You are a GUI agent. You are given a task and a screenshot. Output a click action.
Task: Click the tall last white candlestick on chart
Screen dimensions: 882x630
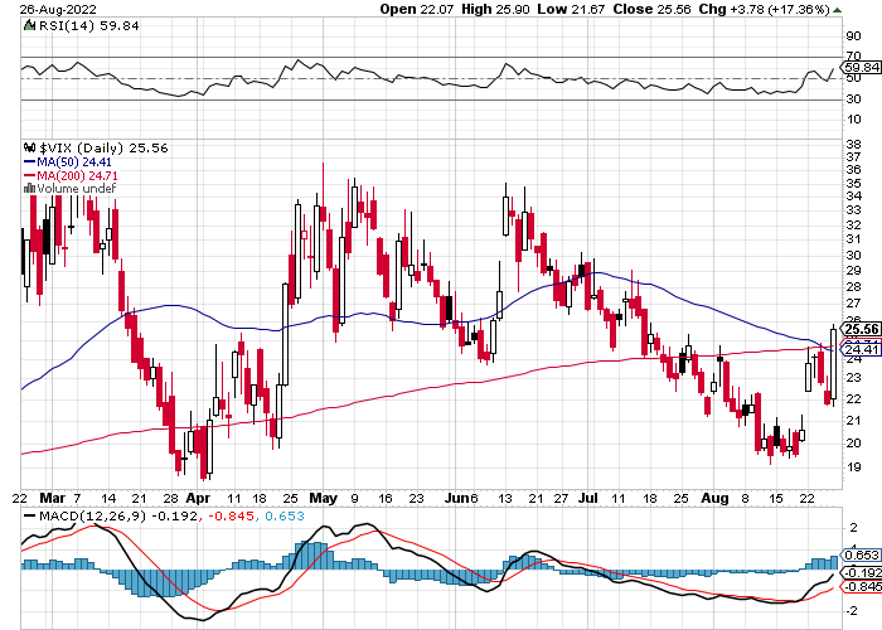(x=833, y=365)
